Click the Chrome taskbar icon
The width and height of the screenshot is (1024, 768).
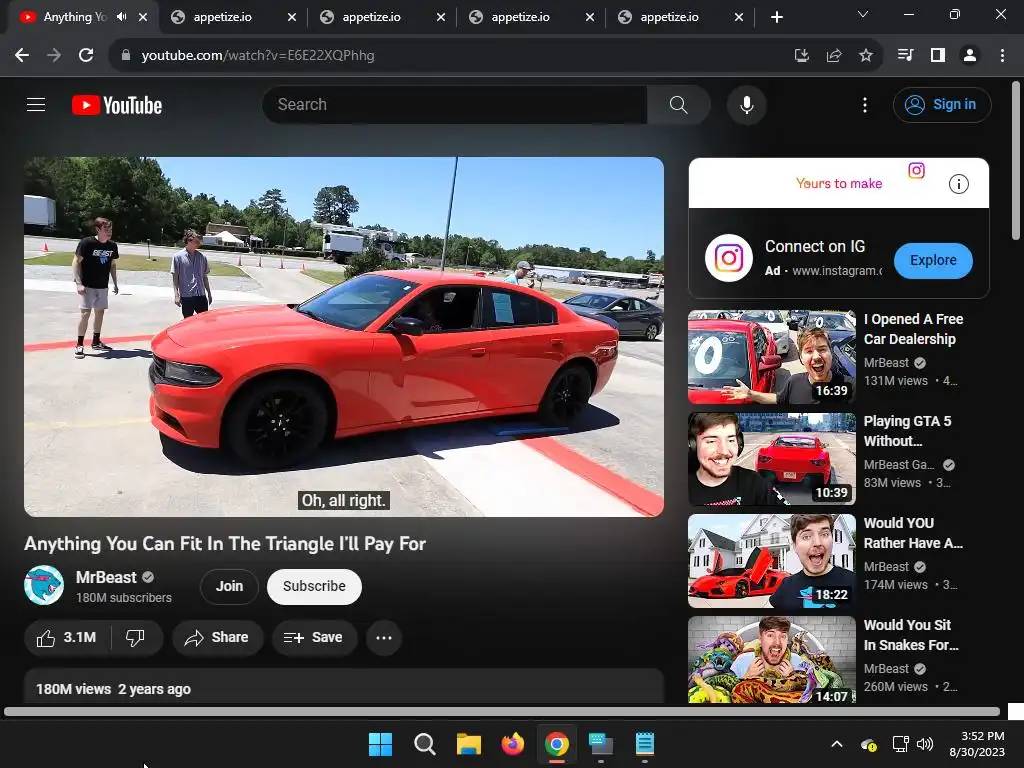[556, 744]
